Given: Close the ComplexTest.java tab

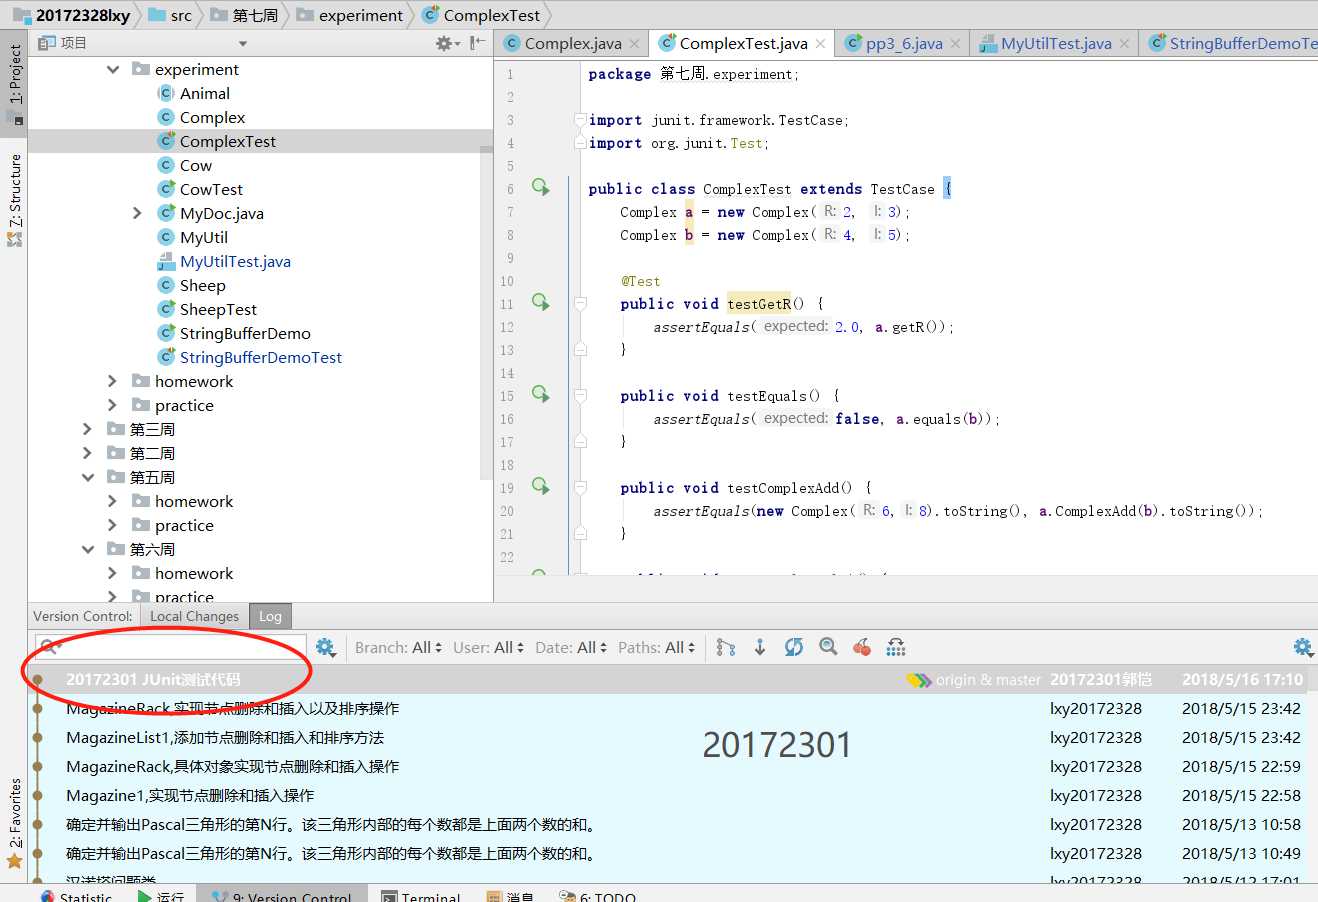Looking at the screenshot, I should click(x=820, y=44).
